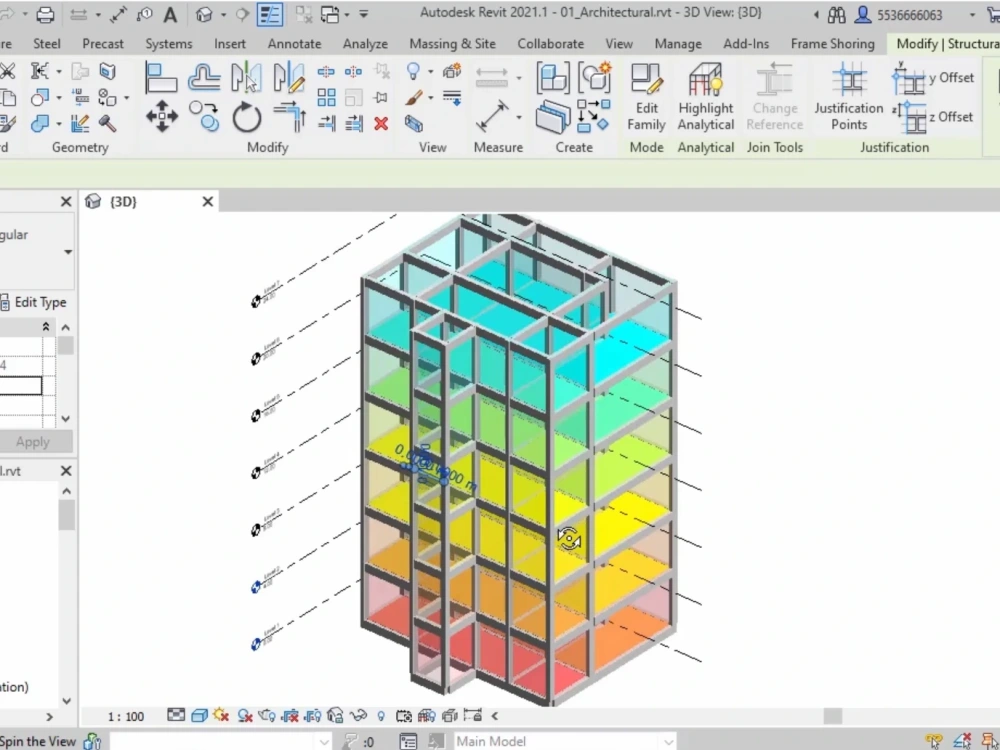Select the {3D} view tab
This screenshot has height=750, width=1000.
pos(122,201)
